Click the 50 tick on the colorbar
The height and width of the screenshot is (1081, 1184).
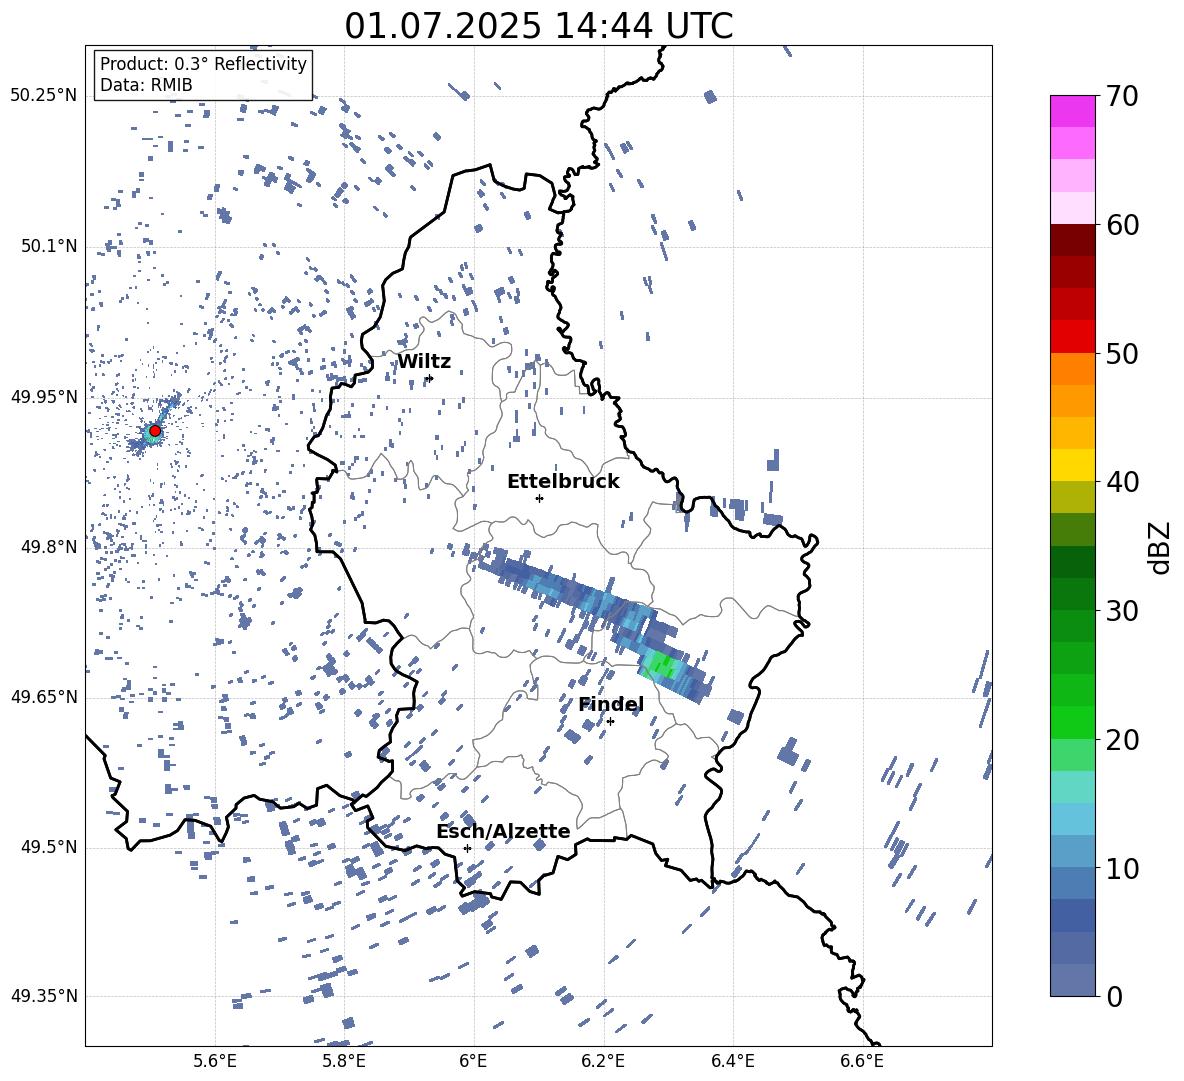pos(1122,353)
